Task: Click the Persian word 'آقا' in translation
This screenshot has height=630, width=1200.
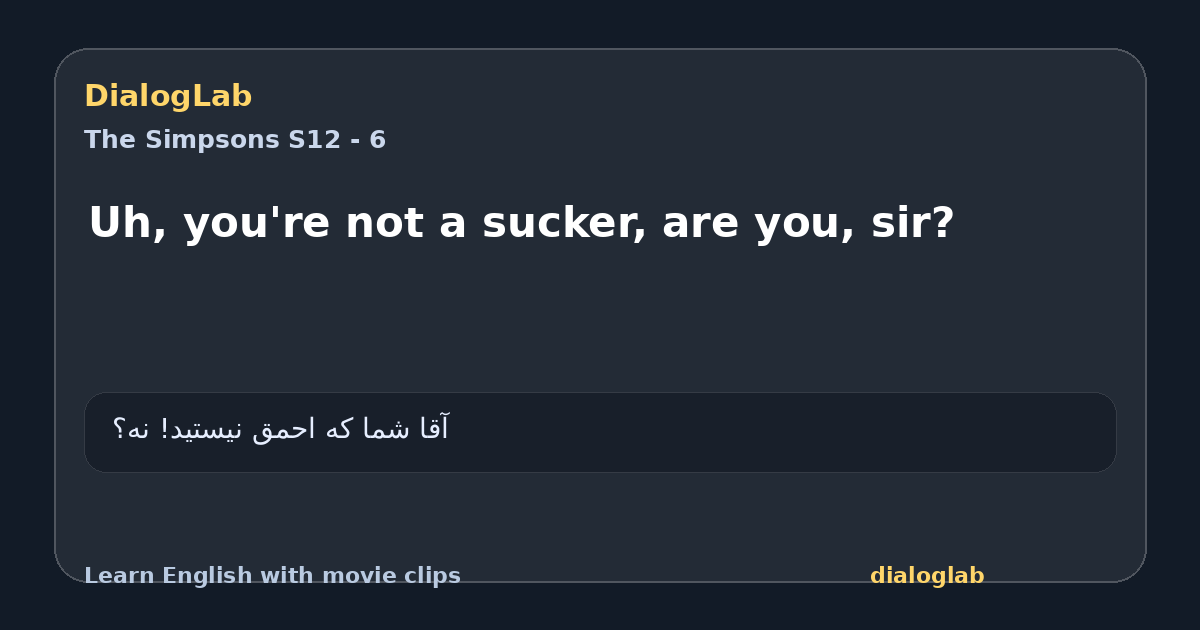Action: (x=432, y=429)
